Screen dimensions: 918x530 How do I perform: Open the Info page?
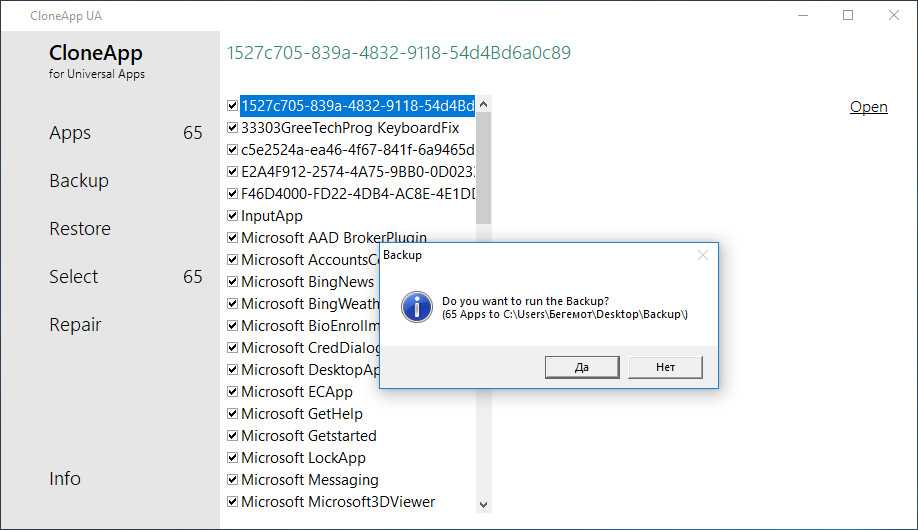(x=65, y=479)
